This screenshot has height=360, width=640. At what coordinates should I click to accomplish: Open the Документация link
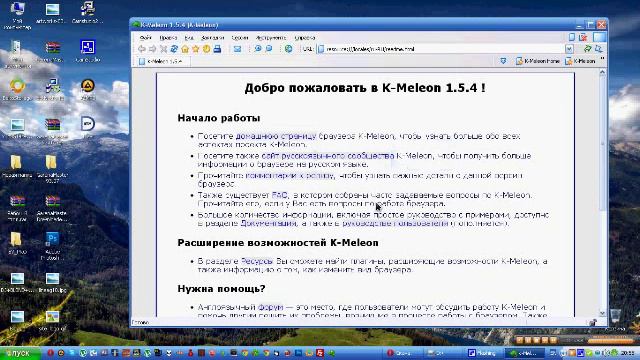point(268,223)
